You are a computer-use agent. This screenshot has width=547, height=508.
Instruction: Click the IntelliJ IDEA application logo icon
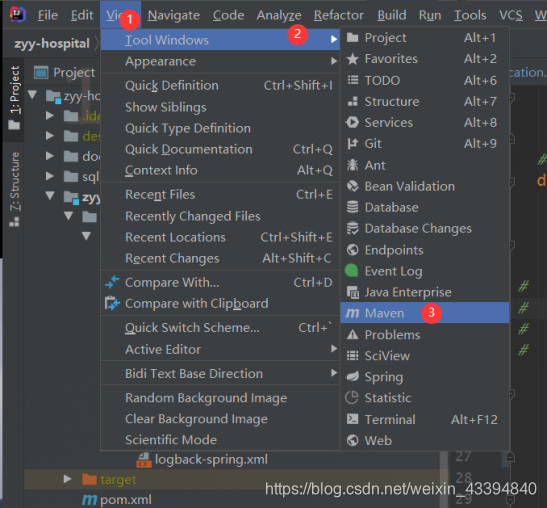coord(17,15)
